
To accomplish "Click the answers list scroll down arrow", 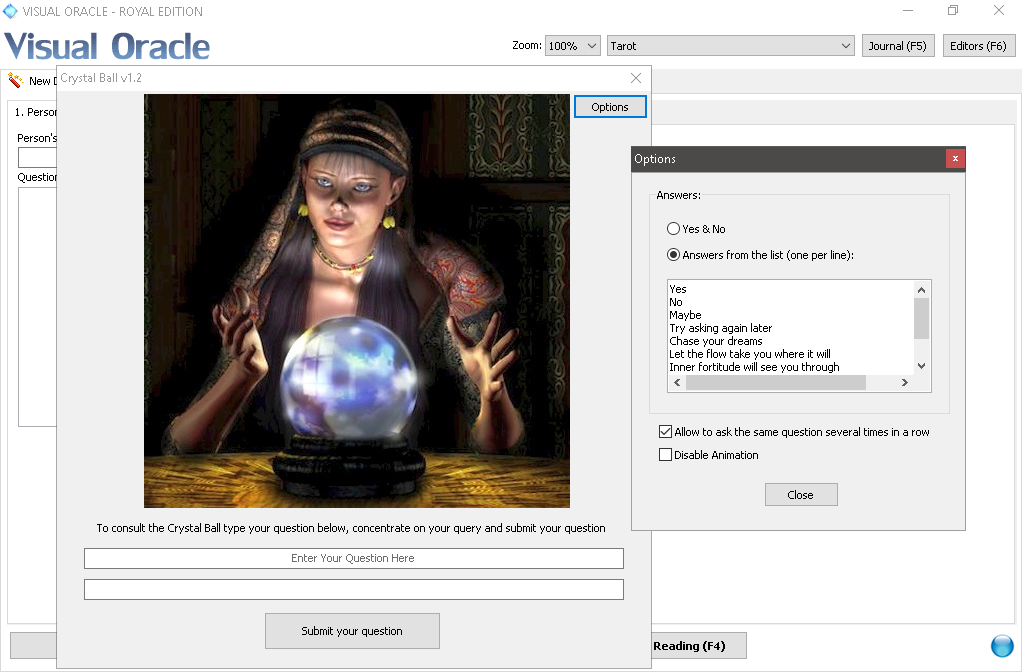I will [x=921, y=366].
